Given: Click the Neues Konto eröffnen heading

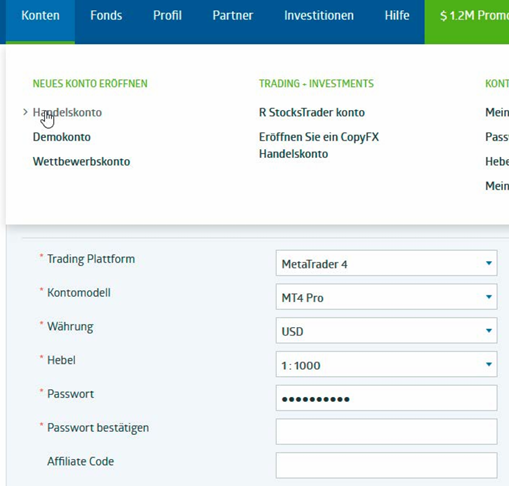Looking at the screenshot, I should point(90,83).
